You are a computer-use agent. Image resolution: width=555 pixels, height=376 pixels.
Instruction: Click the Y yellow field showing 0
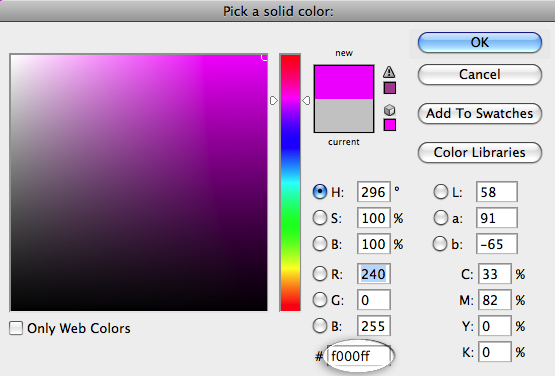[494, 326]
